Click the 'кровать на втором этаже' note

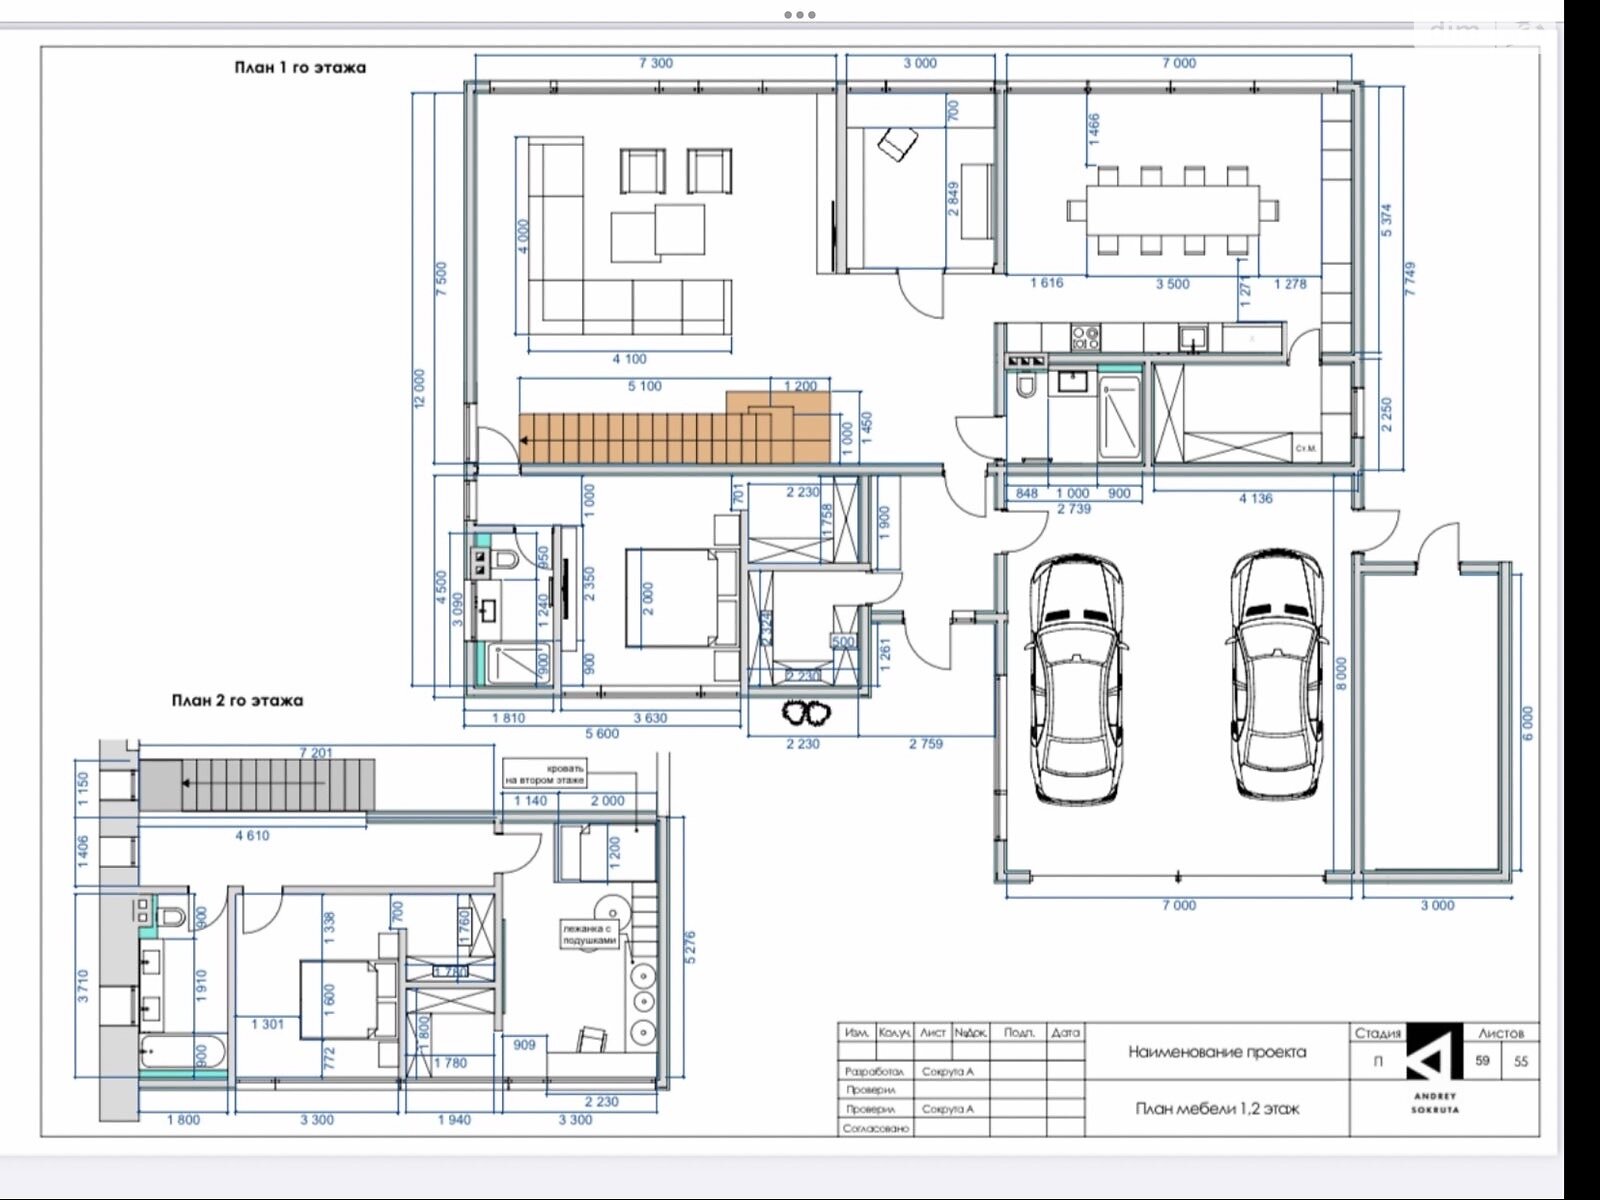[x=545, y=774]
